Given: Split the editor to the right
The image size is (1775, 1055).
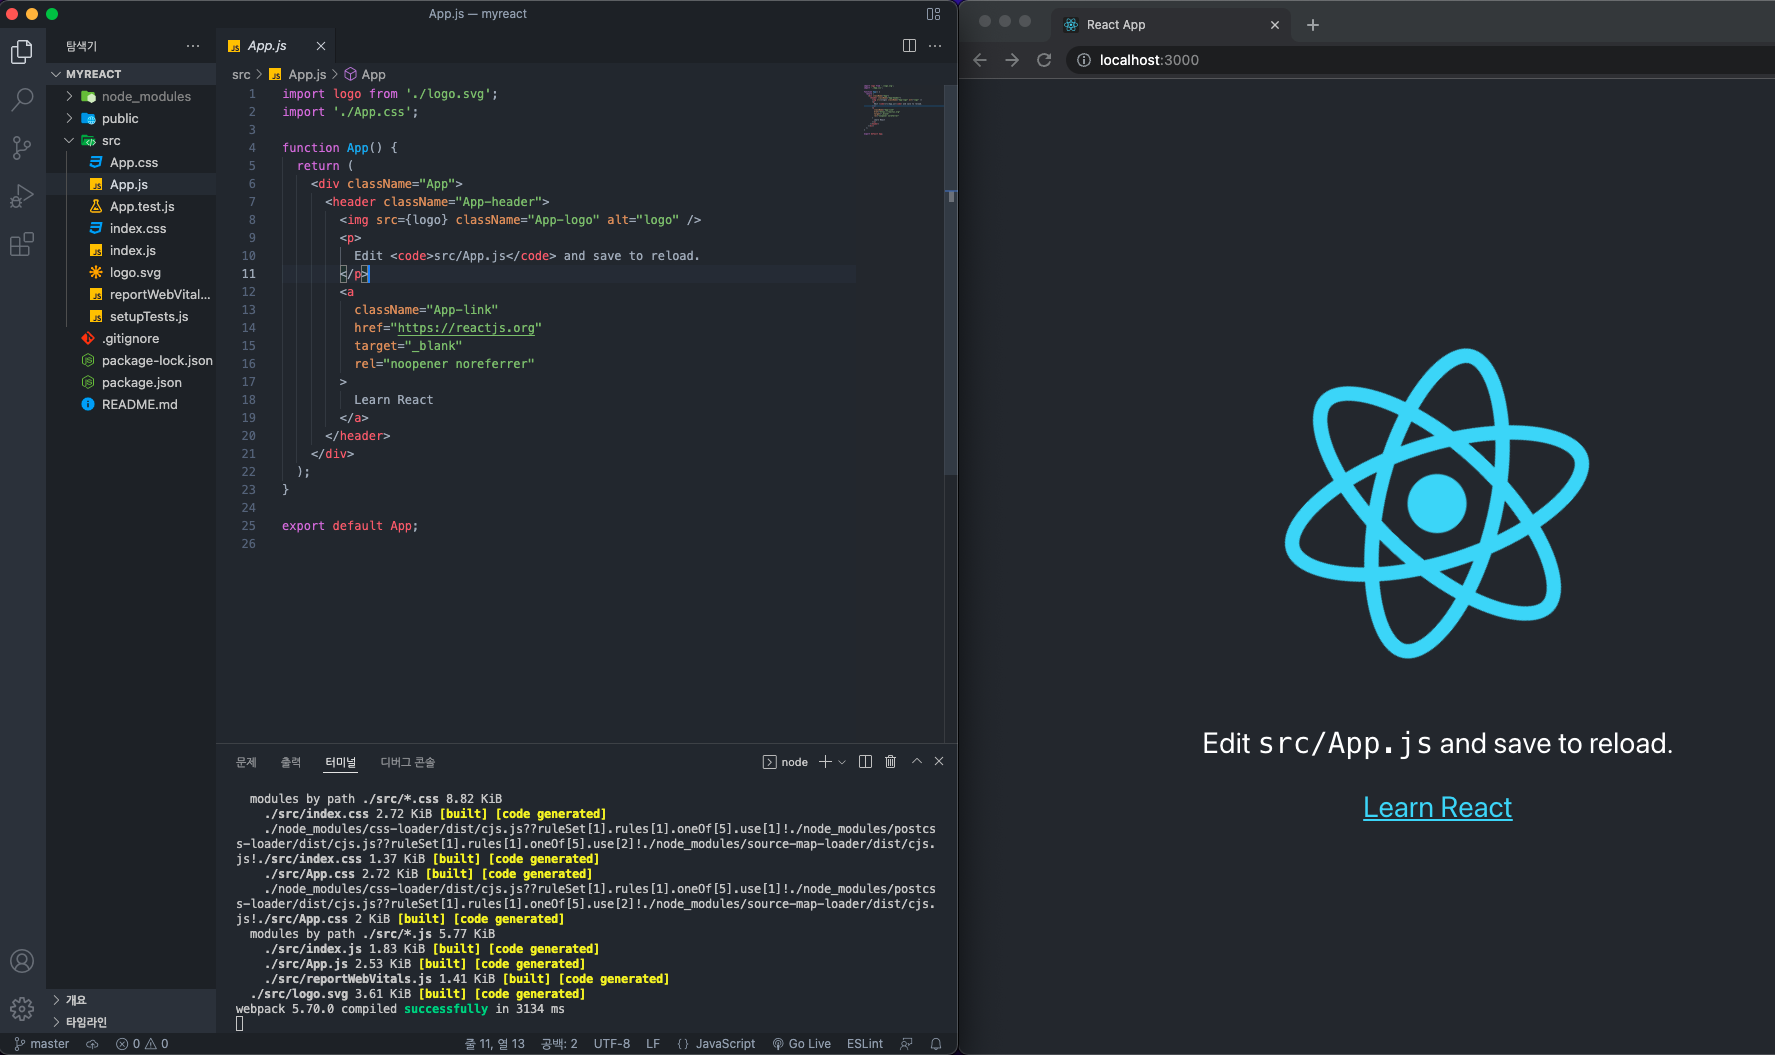Looking at the screenshot, I should pyautogui.click(x=909, y=46).
